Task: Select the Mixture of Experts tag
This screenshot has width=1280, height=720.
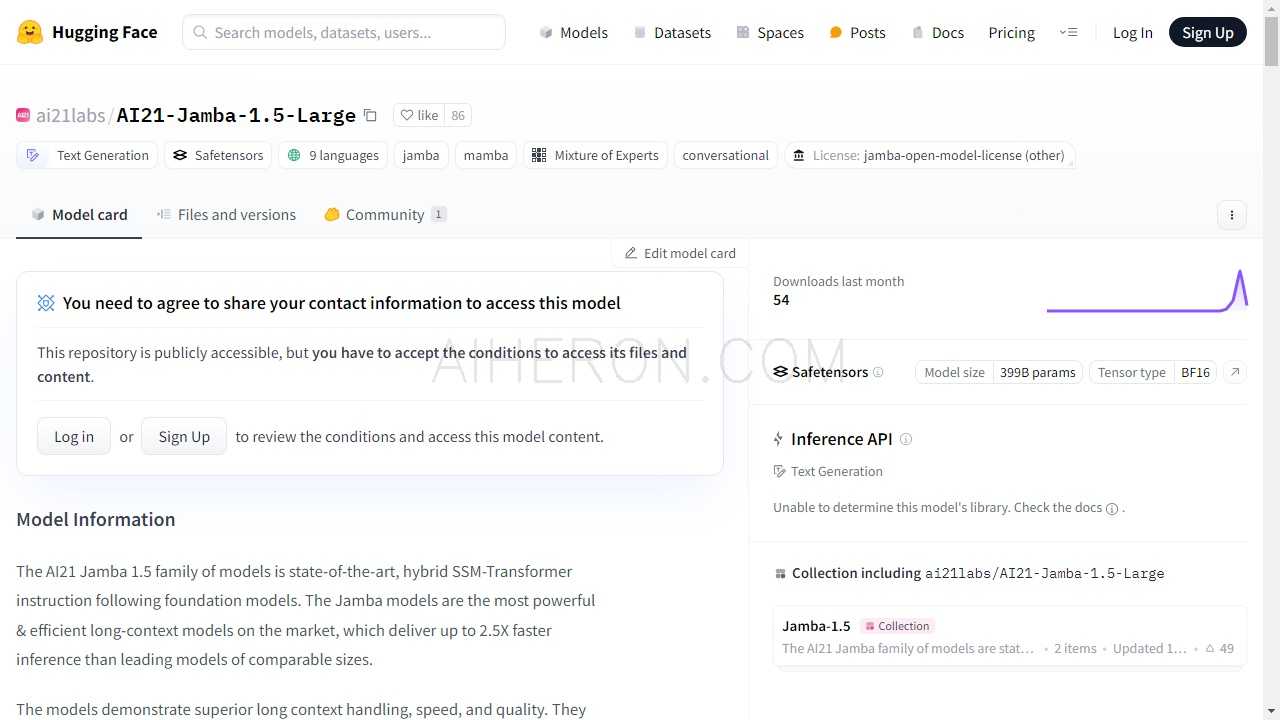Action: click(595, 155)
